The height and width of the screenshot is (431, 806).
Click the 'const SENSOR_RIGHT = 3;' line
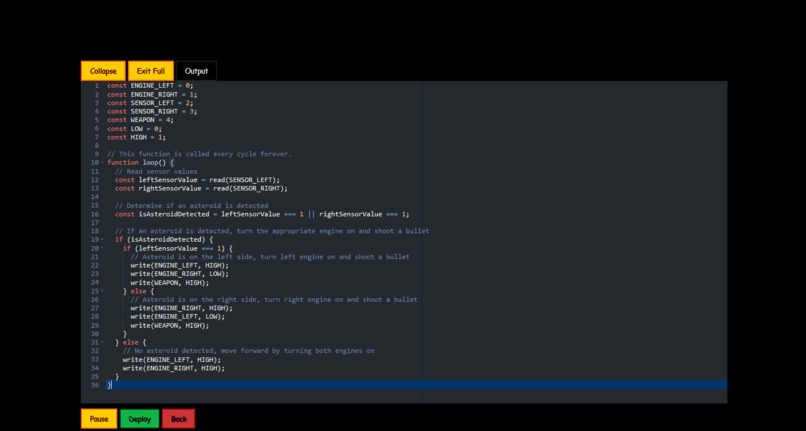pos(152,111)
